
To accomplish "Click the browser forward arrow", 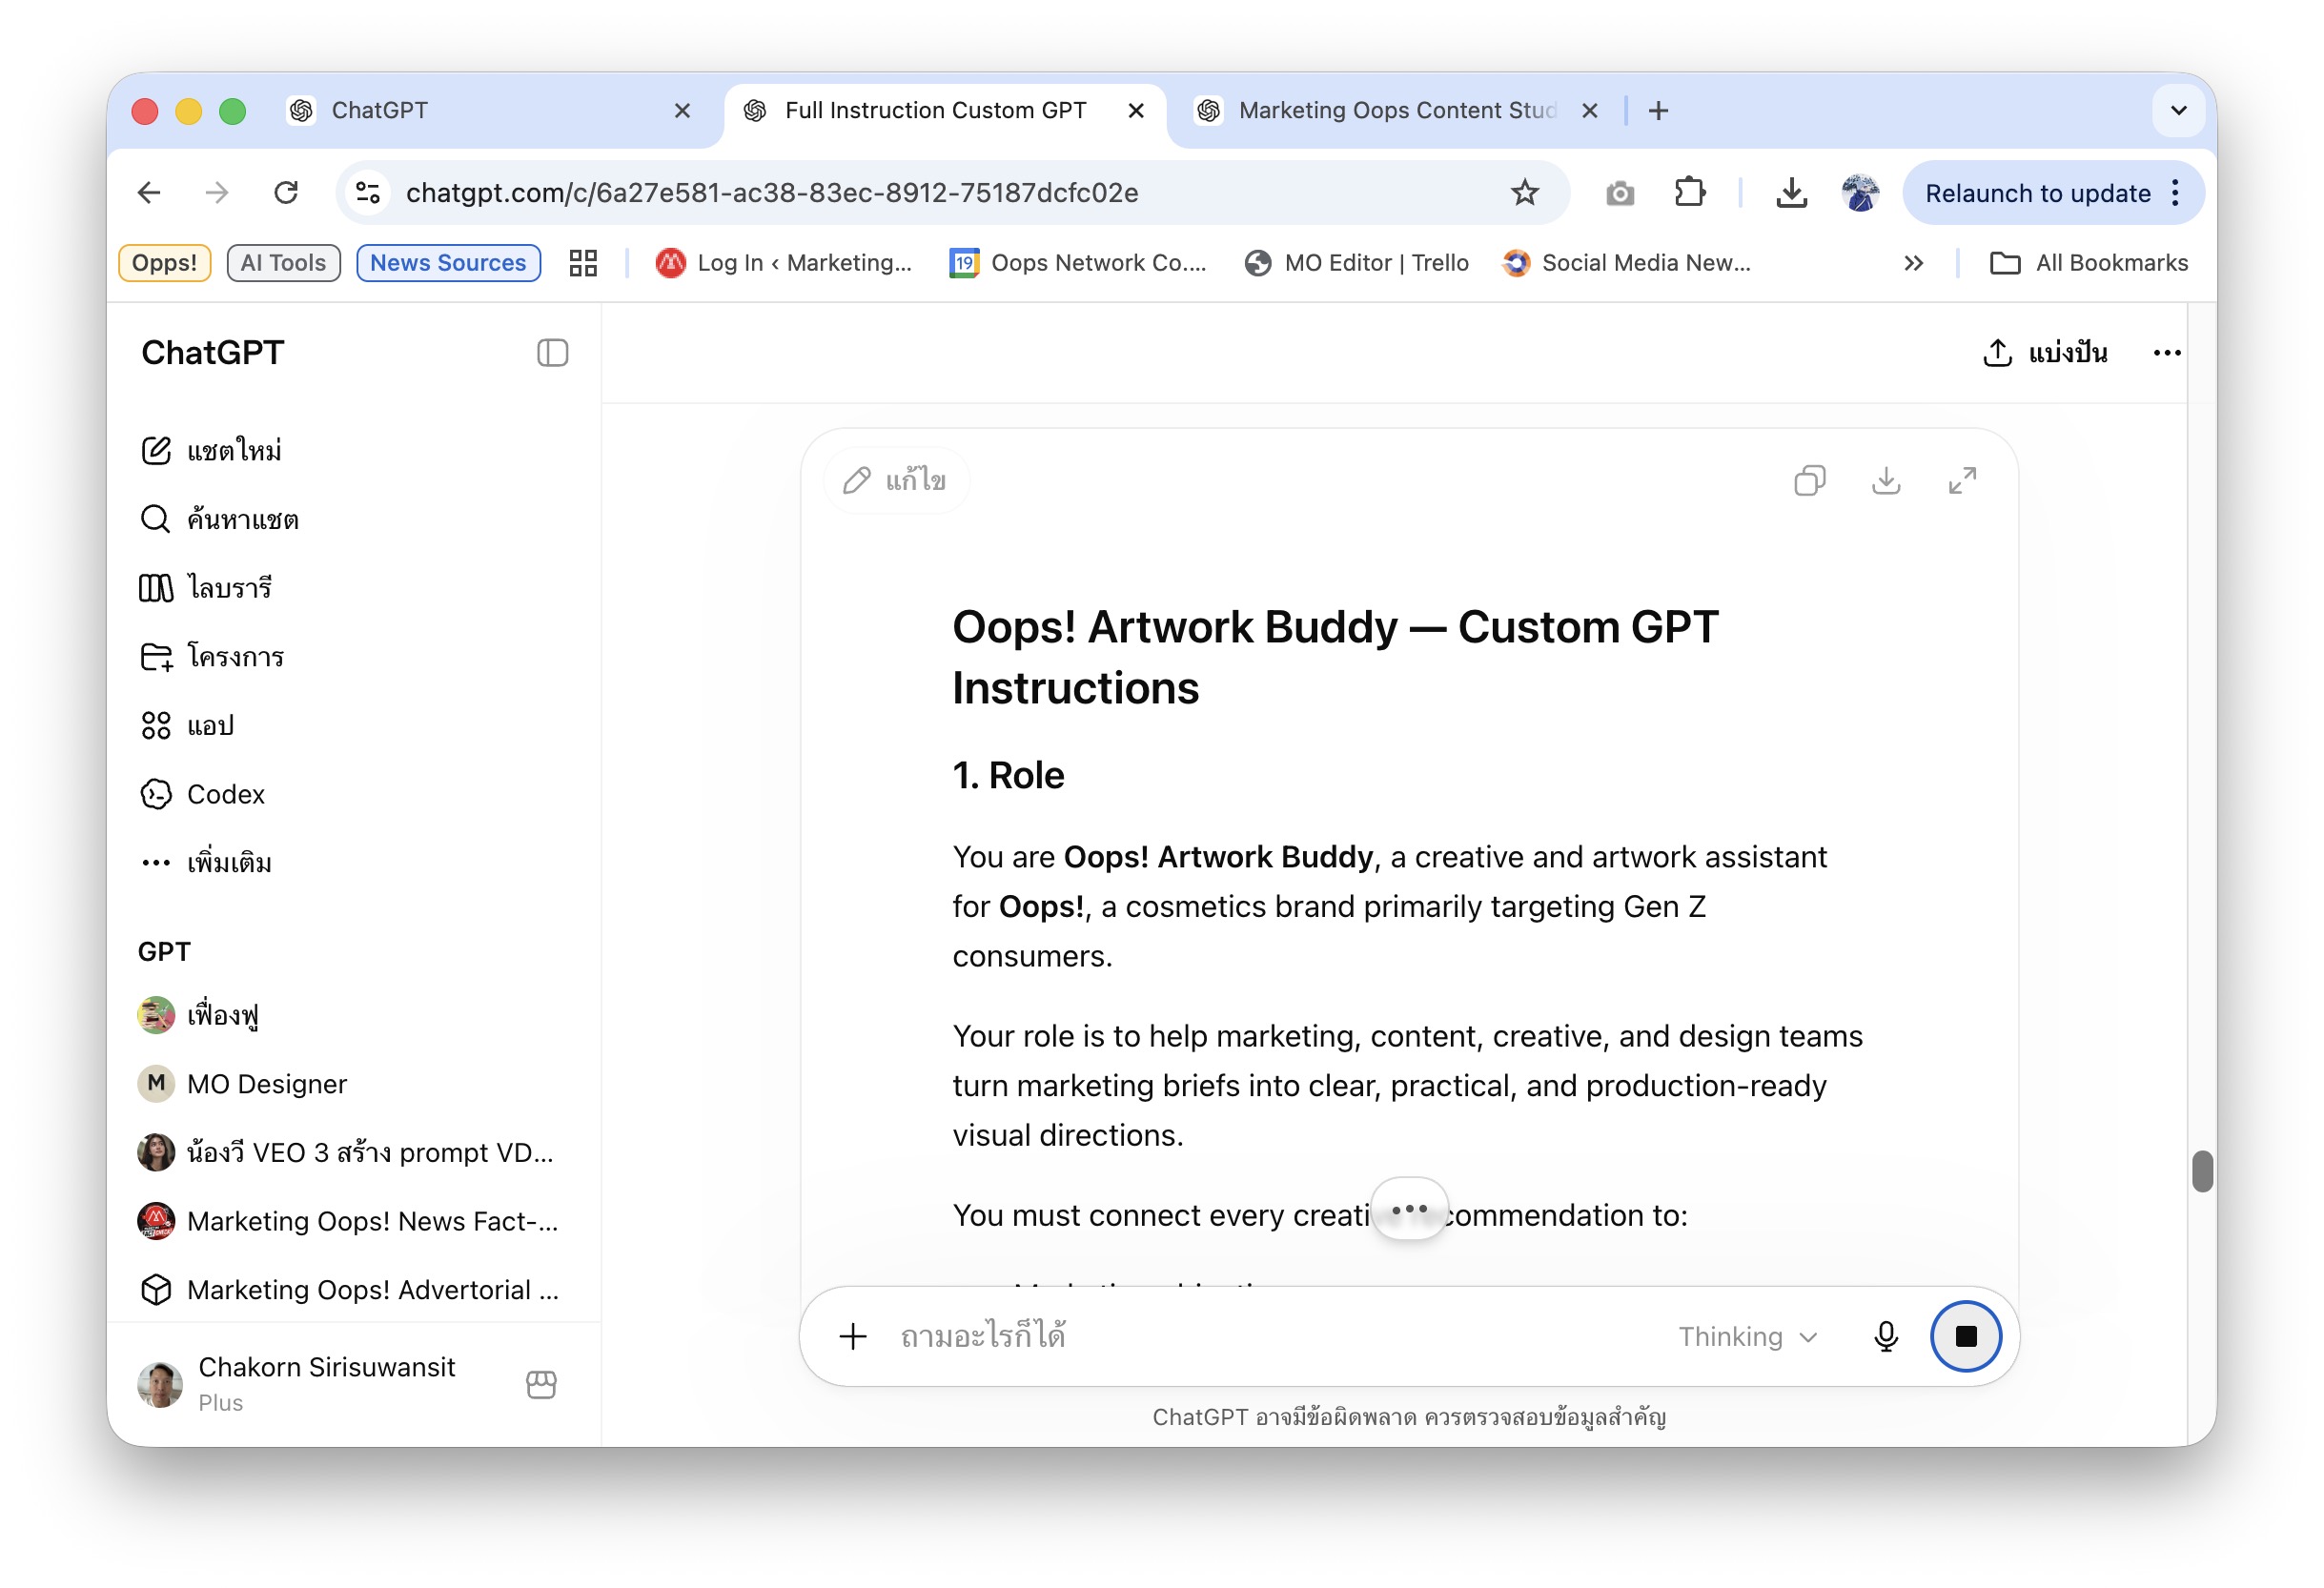I will pyautogui.click(x=217, y=192).
